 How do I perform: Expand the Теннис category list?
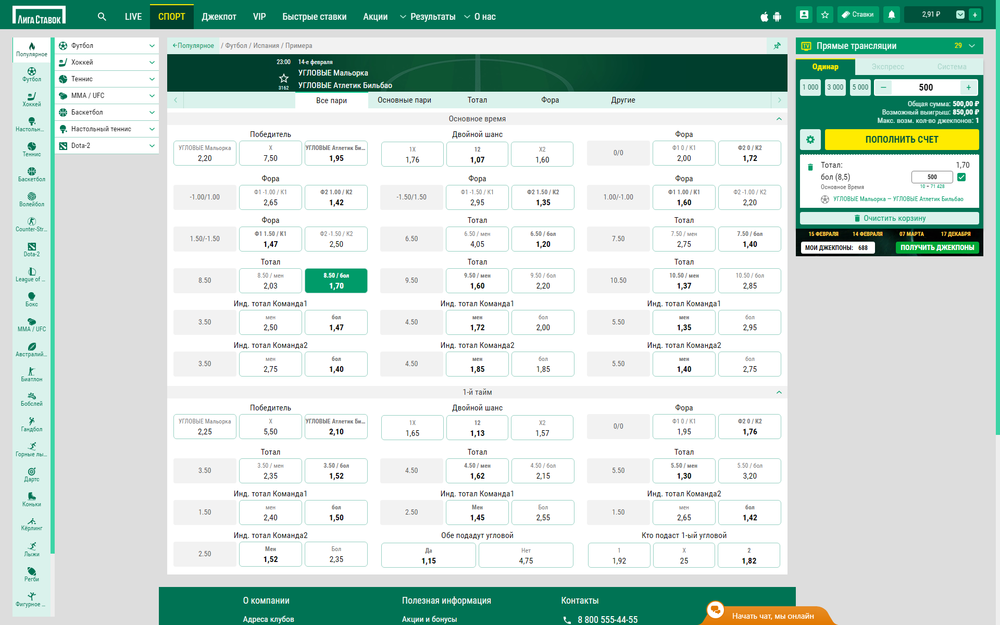click(107, 79)
